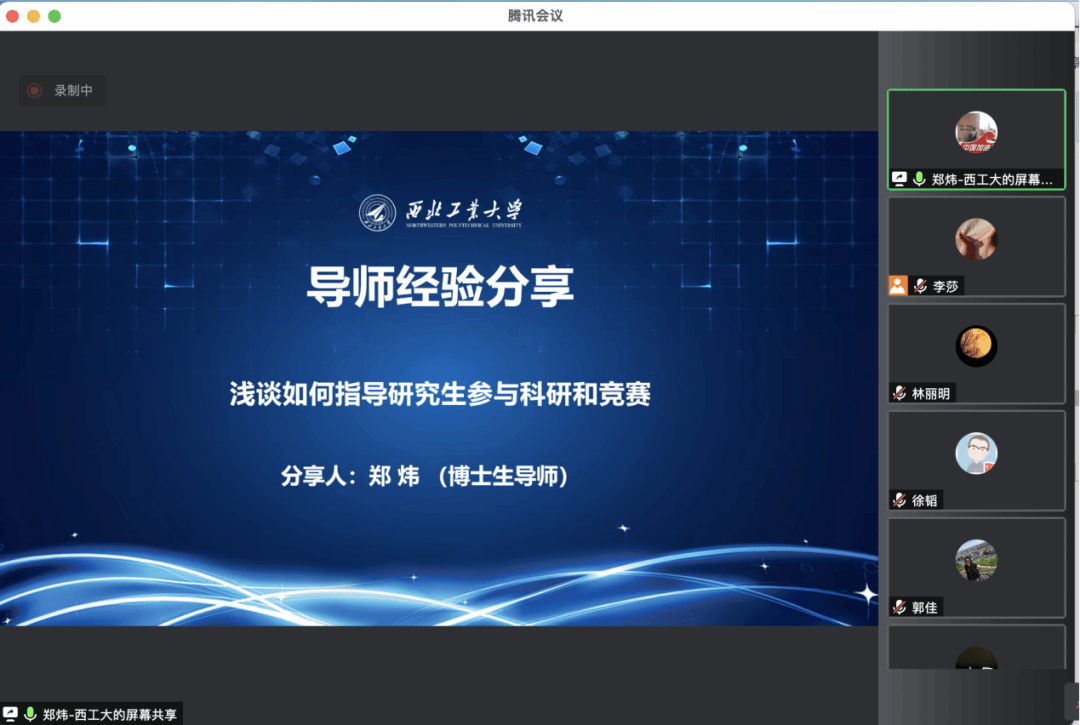Select 徐韬's cartoon avatar thumbnail
1080x725 pixels.
pos(976,453)
